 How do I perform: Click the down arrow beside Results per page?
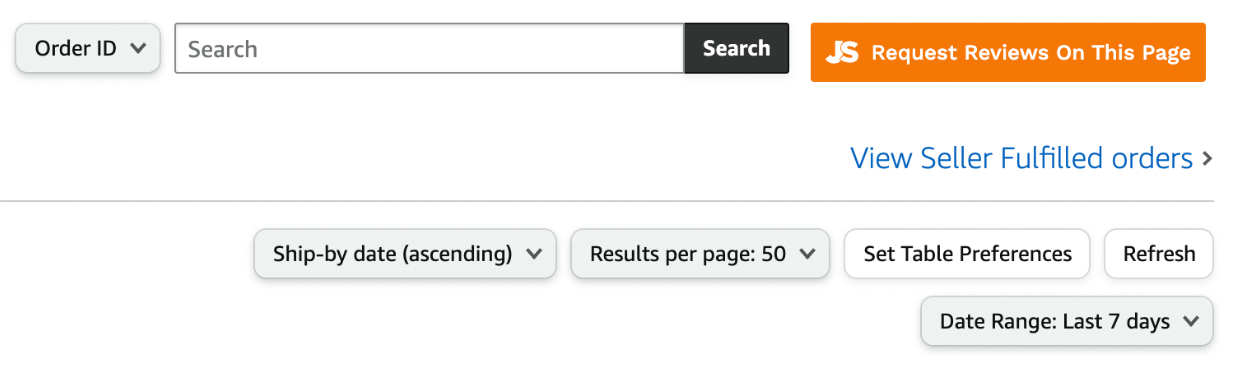click(x=807, y=254)
